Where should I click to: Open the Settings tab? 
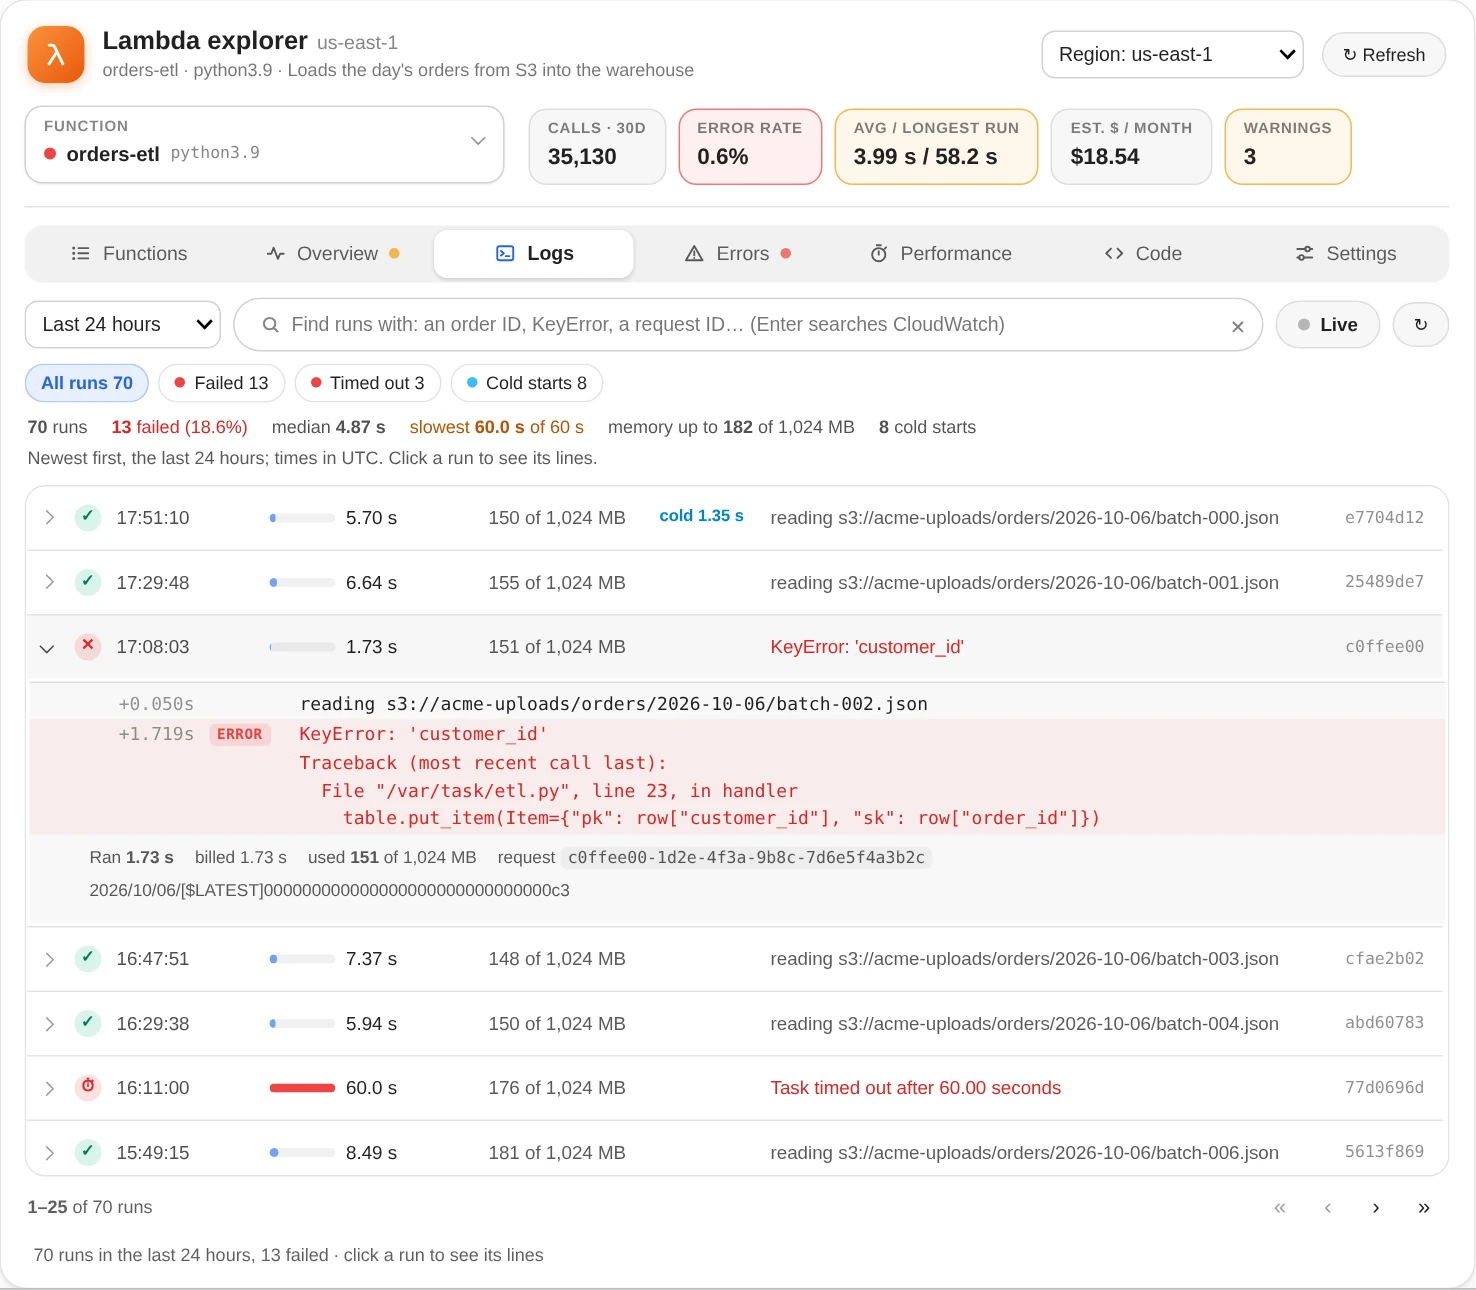(x=1346, y=254)
